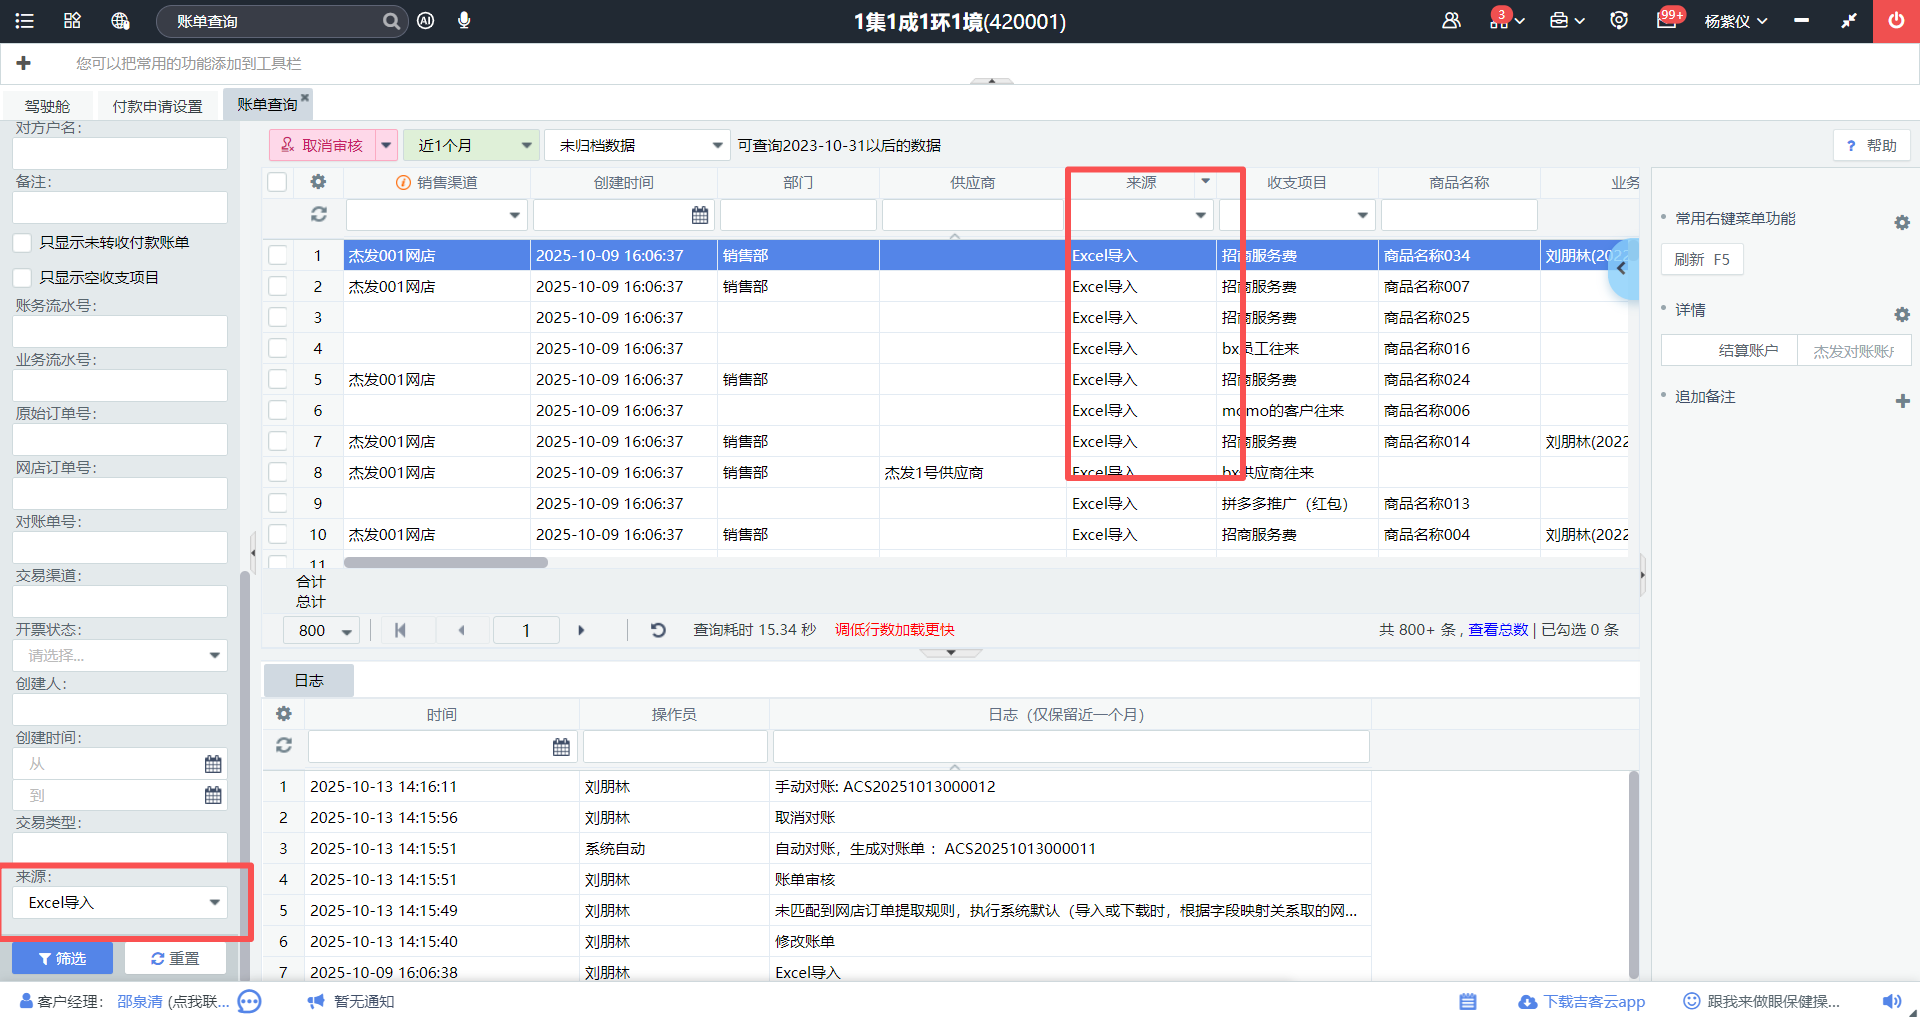Open calendar picker for 创建时间 column filter
Viewport: 1920px width, 1020px height.
(700, 215)
